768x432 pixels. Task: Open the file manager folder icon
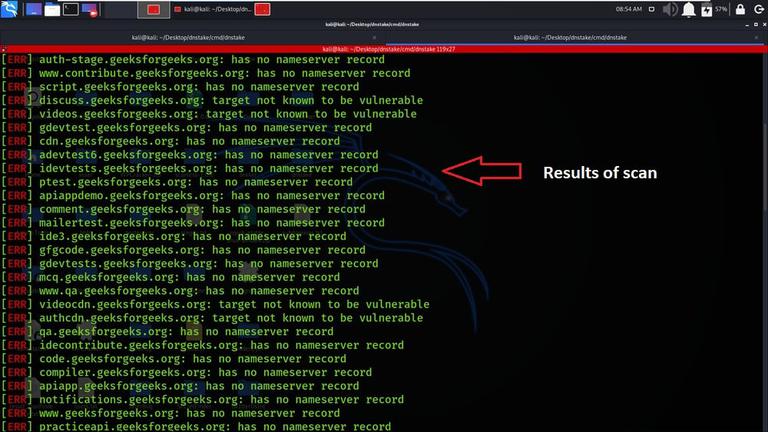click(x=52, y=9)
